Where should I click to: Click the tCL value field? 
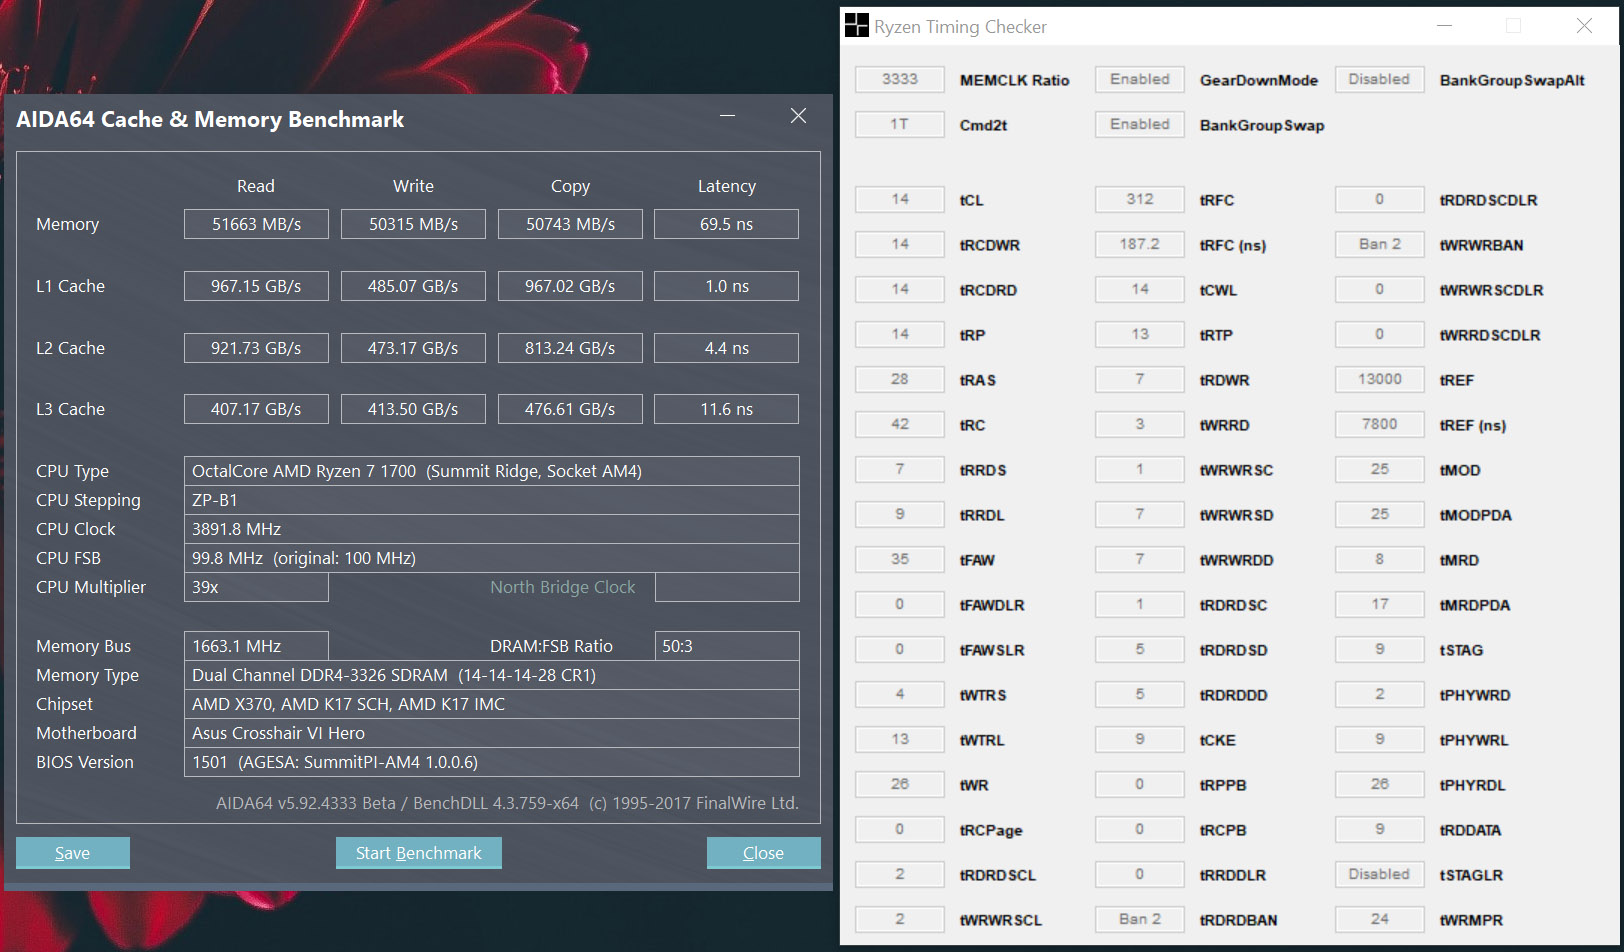point(900,199)
